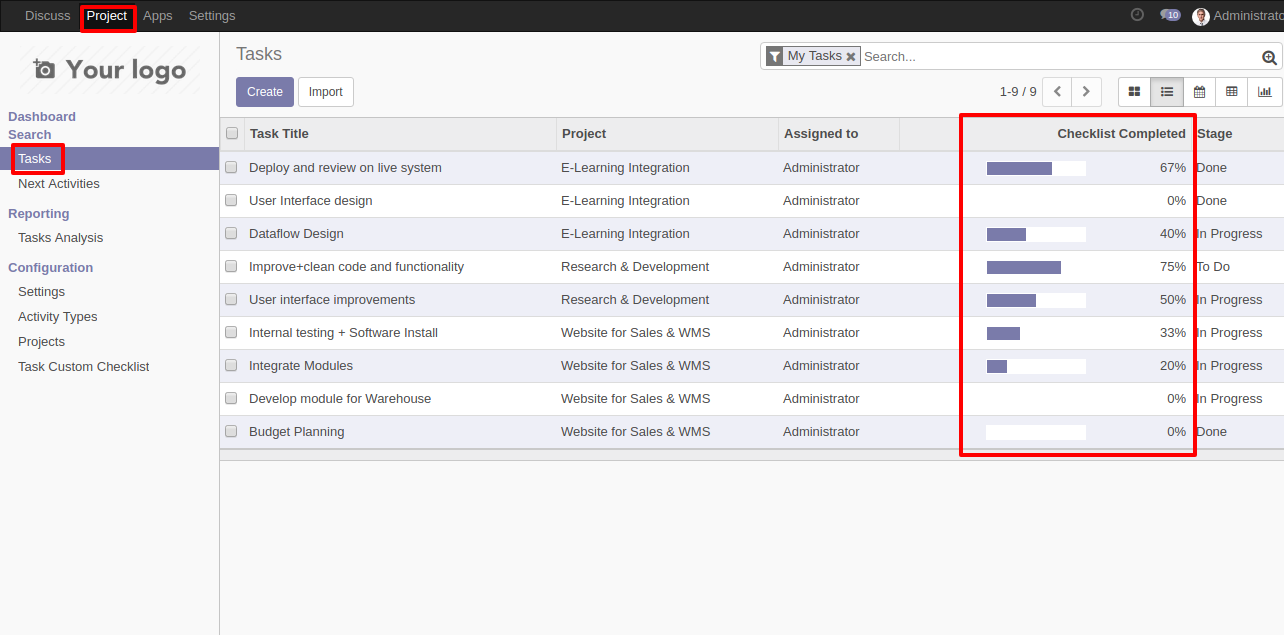Screen dimensions: 1284x635
Task: Click the Administrator avatar icon
Action: 1201,16
